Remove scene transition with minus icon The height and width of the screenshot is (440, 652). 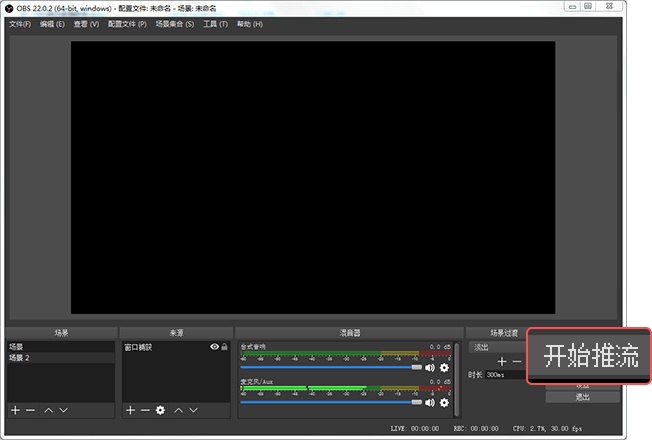click(x=517, y=361)
